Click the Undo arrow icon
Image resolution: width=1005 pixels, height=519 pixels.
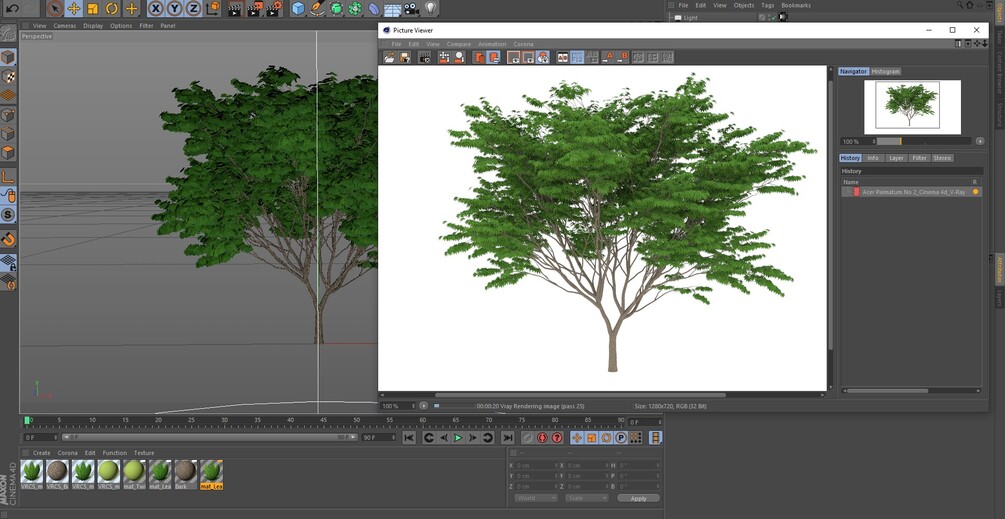pyautogui.click(x=12, y=9)
